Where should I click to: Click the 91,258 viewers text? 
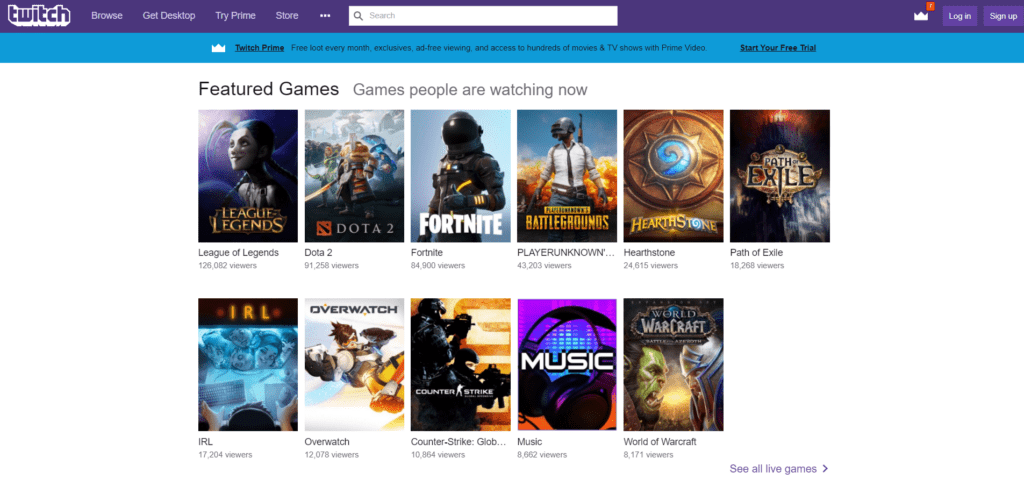pos(332,266)
